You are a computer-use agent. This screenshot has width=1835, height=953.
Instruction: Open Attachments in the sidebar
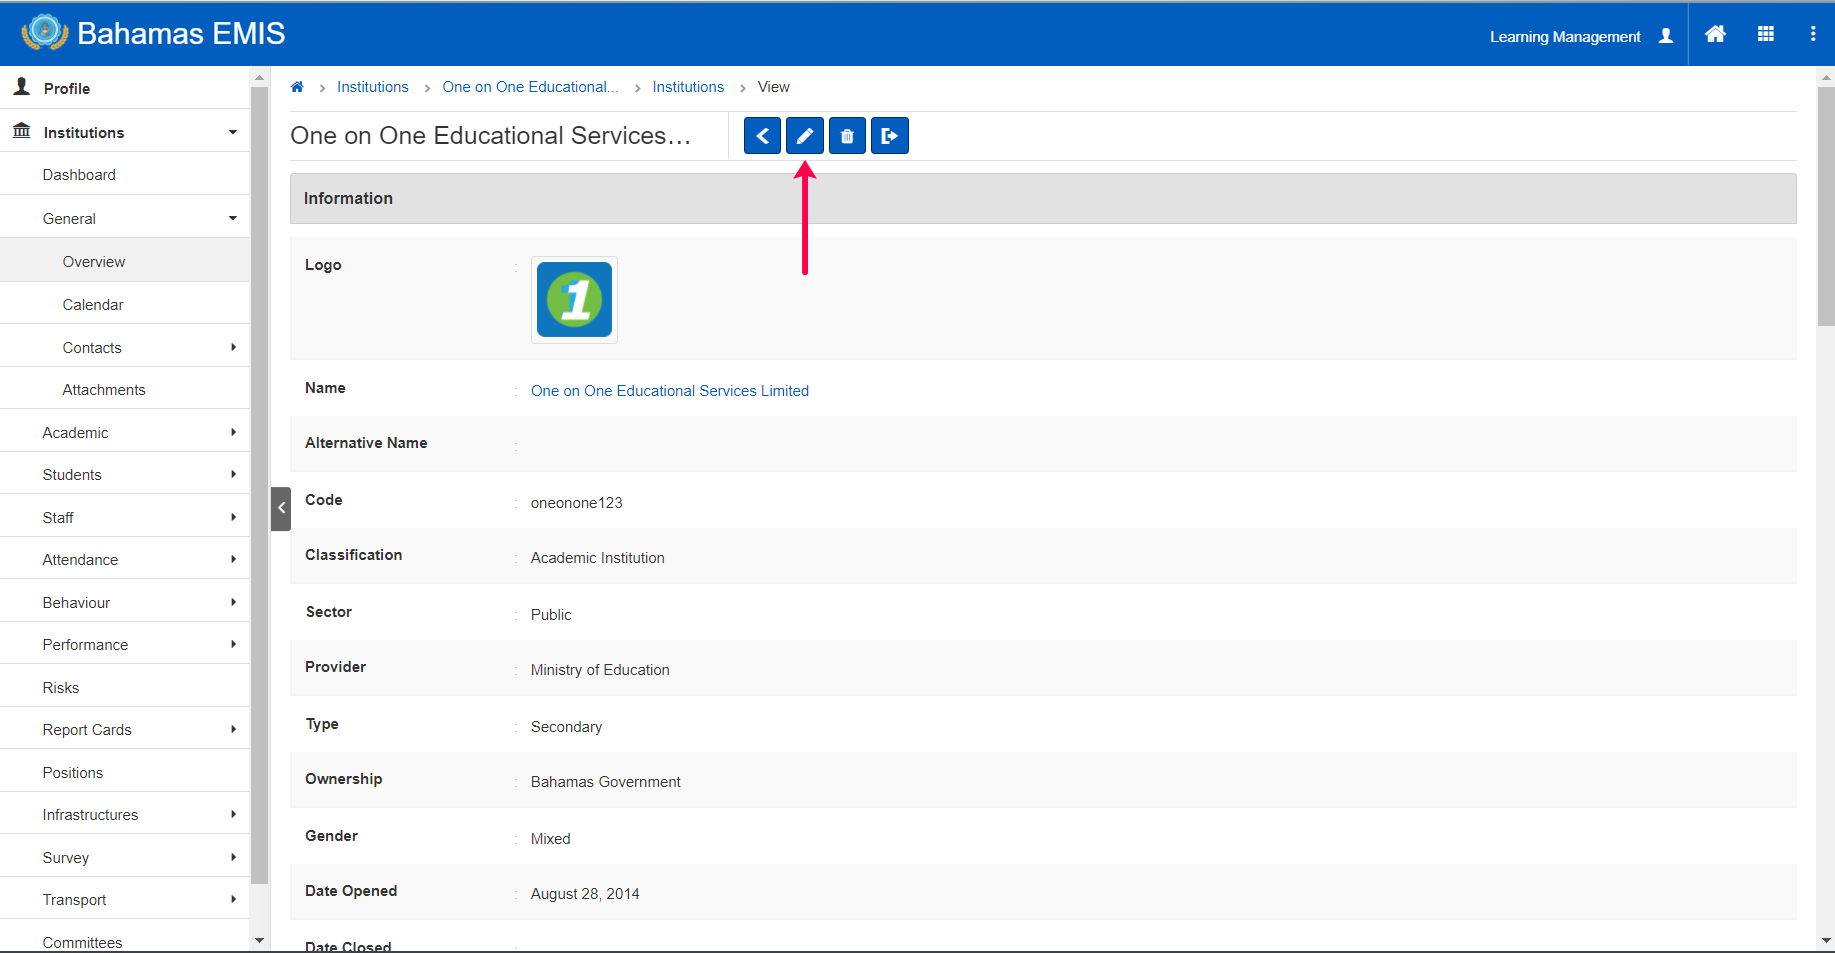125,389
